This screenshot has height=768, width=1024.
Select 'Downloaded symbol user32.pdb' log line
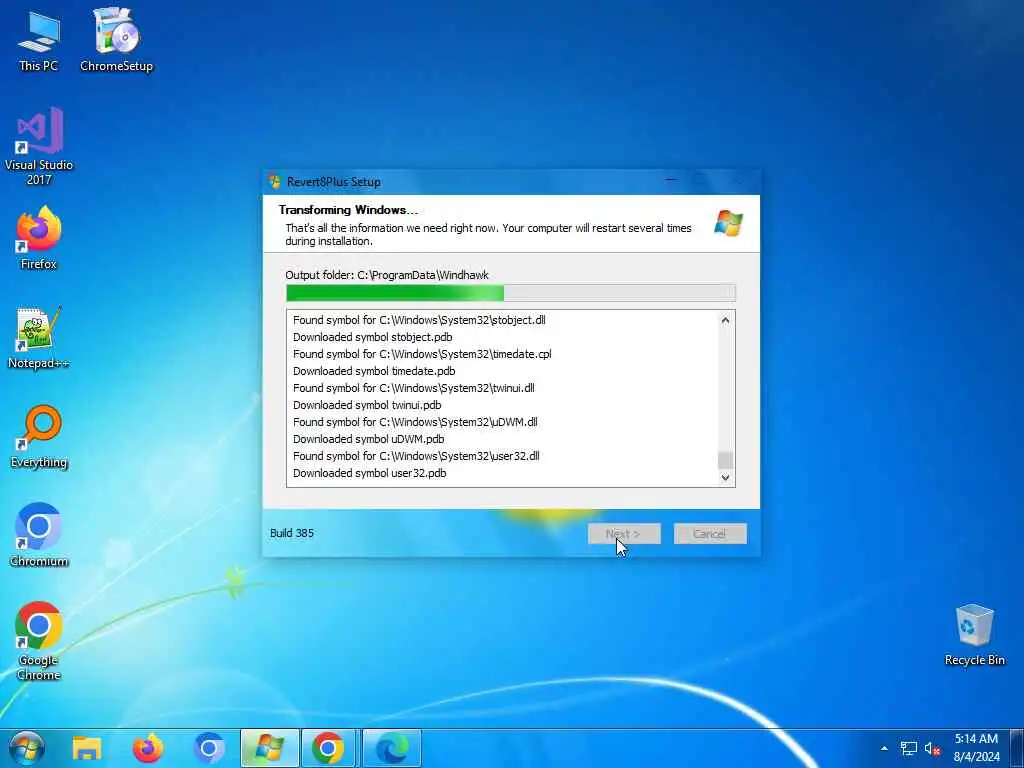(370, 473)
